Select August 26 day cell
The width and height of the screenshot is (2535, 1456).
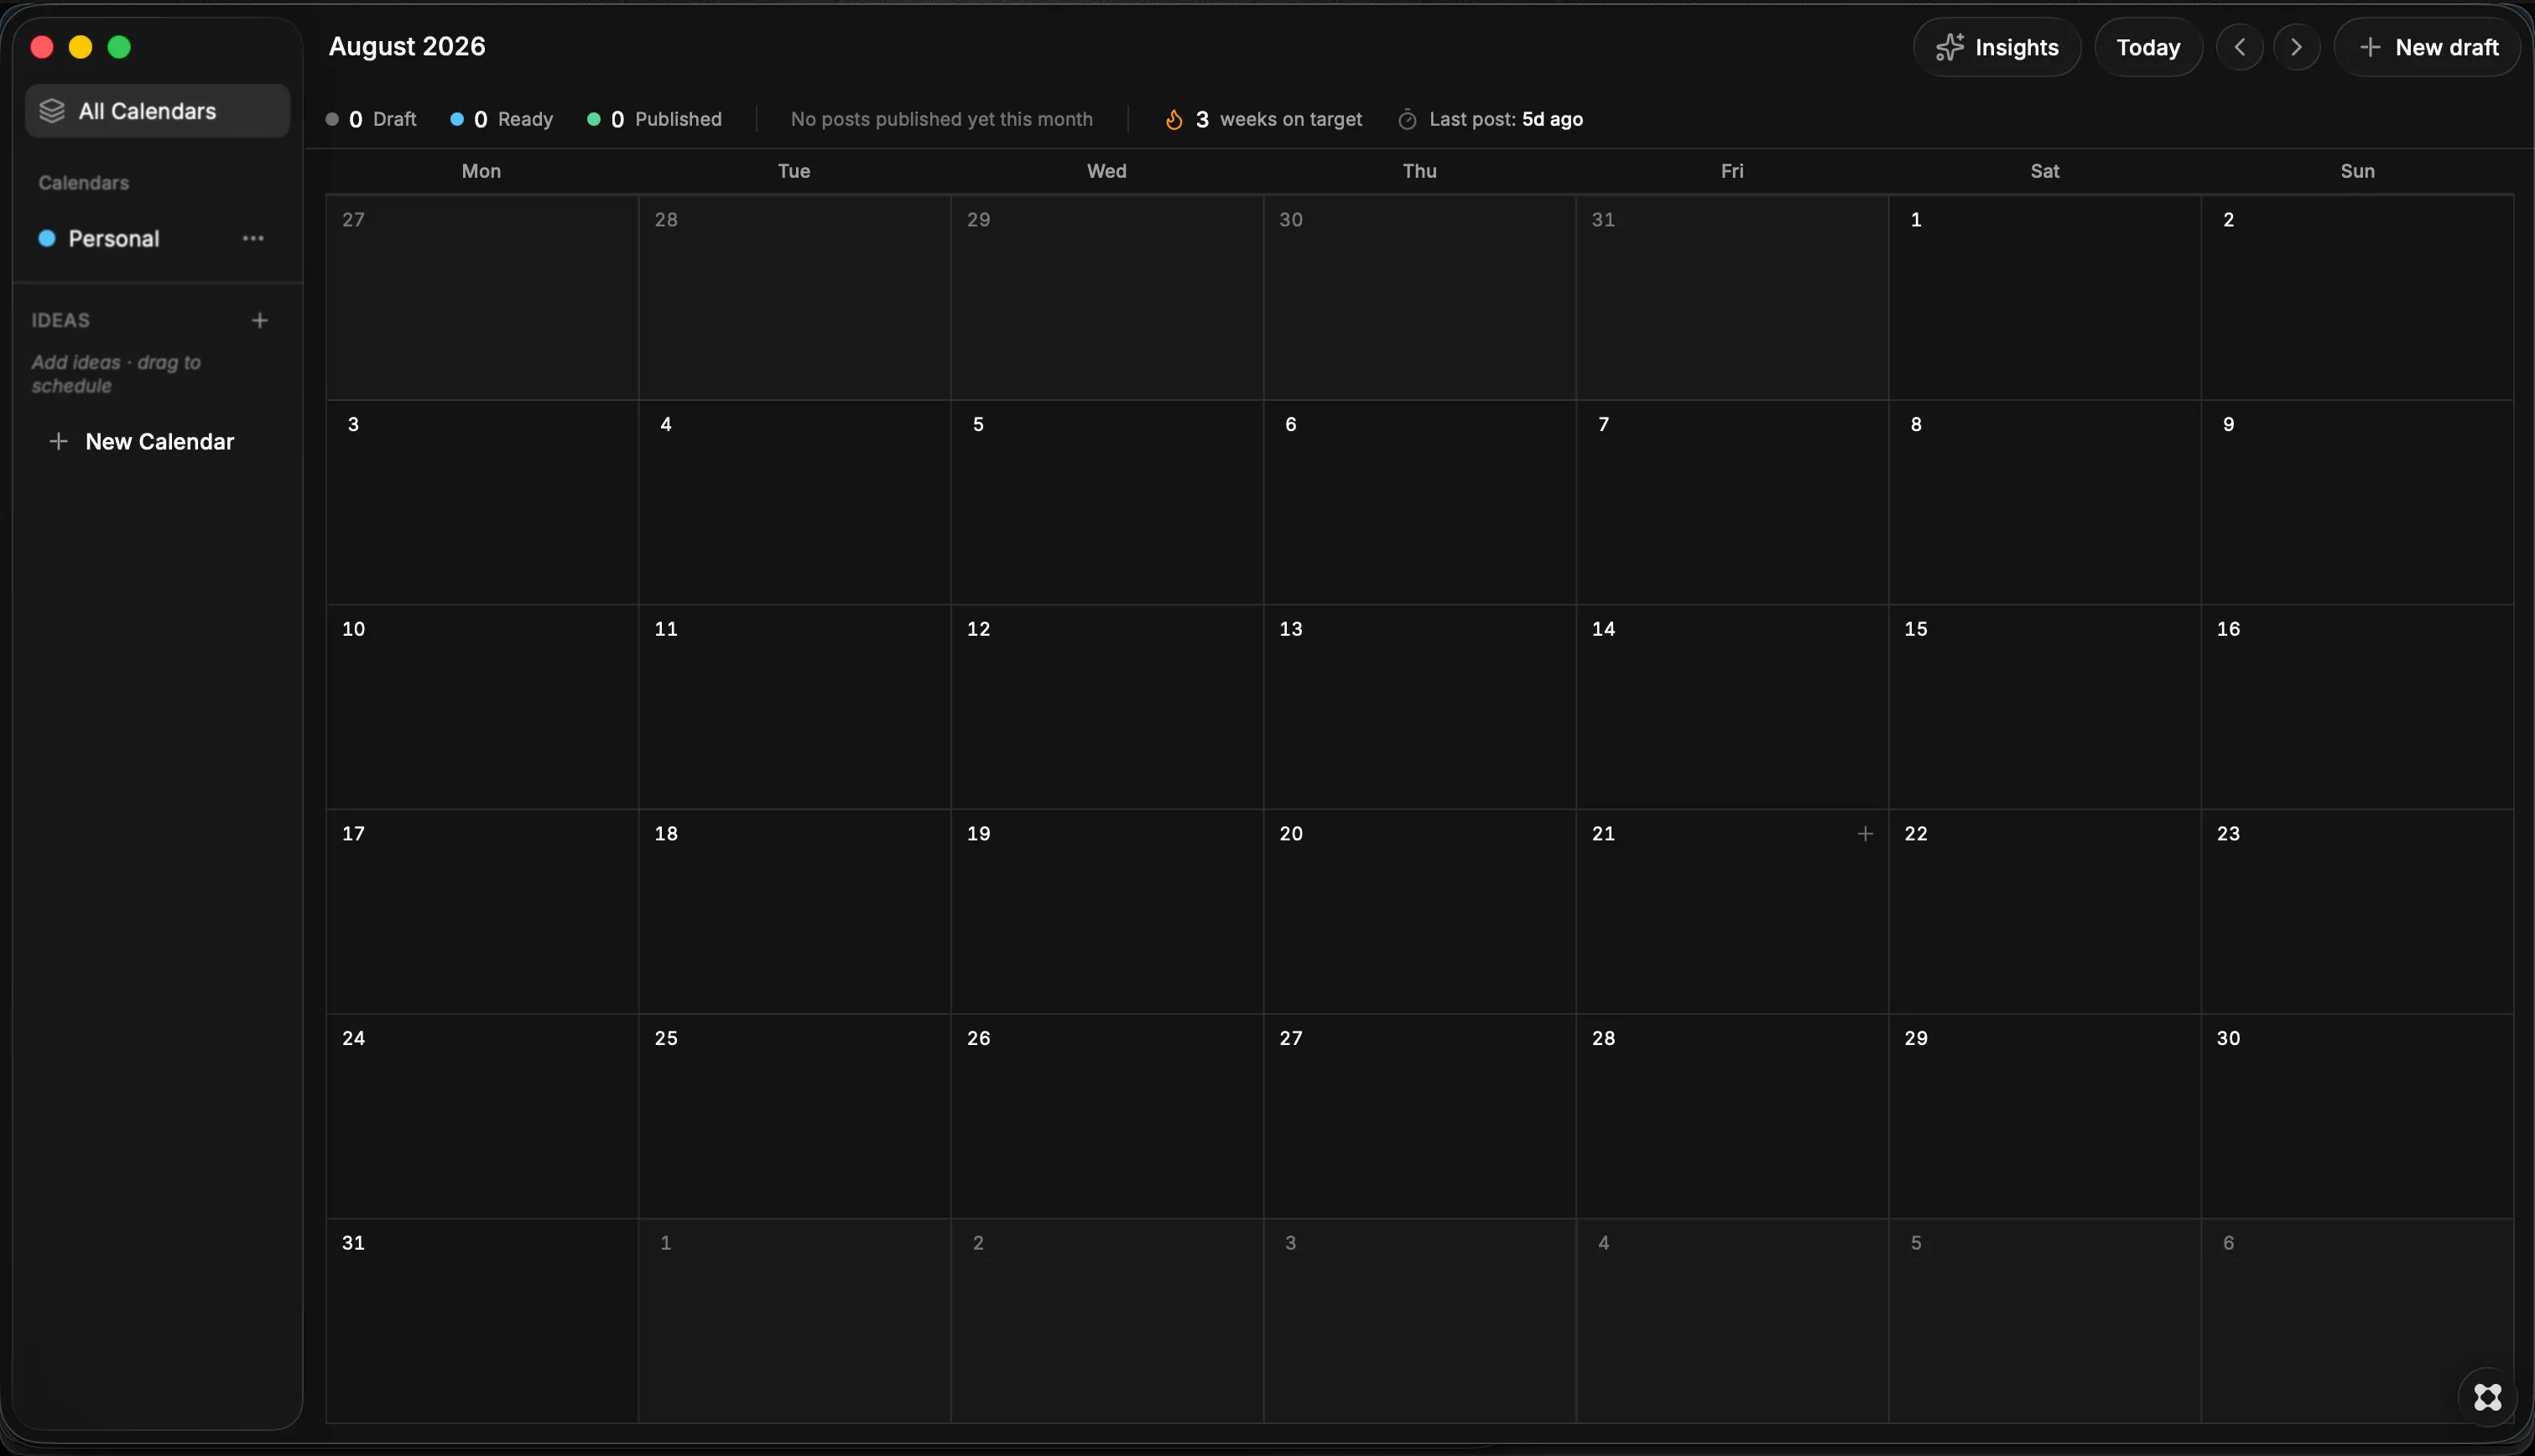[x=1107, y=1116]
